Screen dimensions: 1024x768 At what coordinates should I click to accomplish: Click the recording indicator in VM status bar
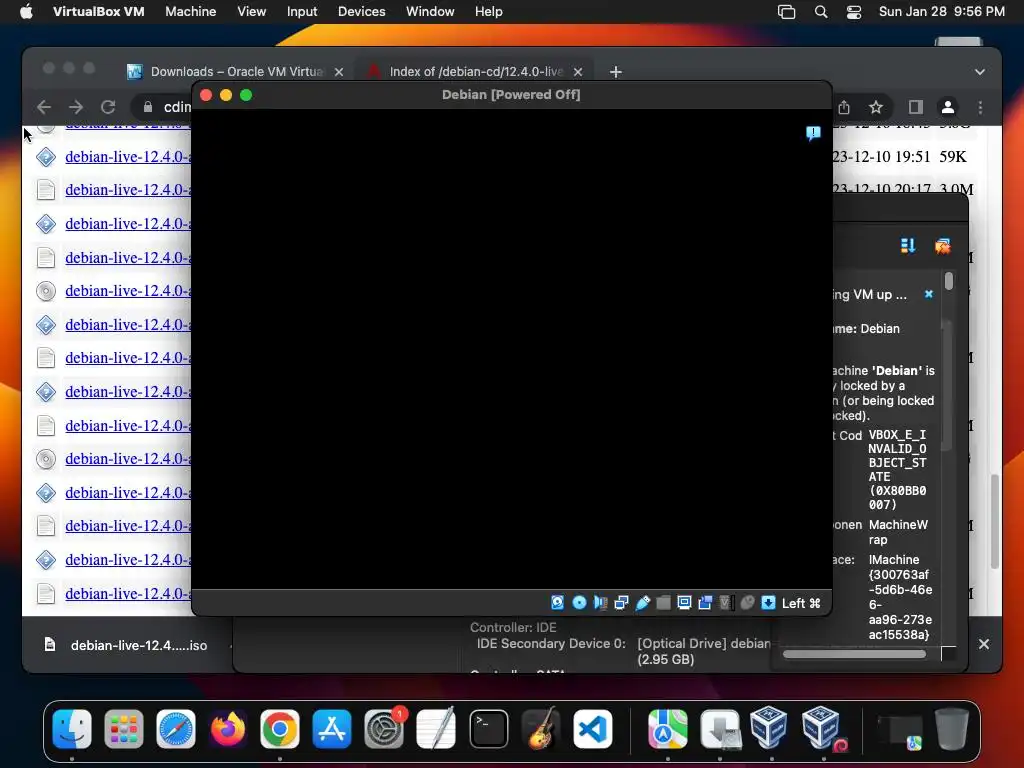(705, 603)
